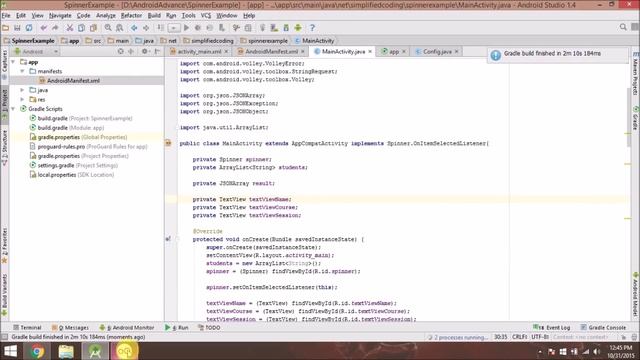The width and height of the screenshot is (640, 360).
Task: Click the editor vertical scrollbar
Action: coord(628,118)
